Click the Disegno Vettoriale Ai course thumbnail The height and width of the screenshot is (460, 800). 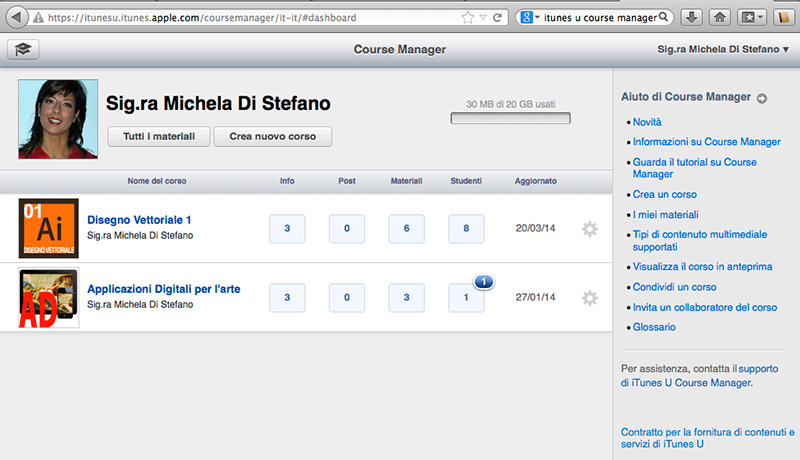click(x=48, y=228)
